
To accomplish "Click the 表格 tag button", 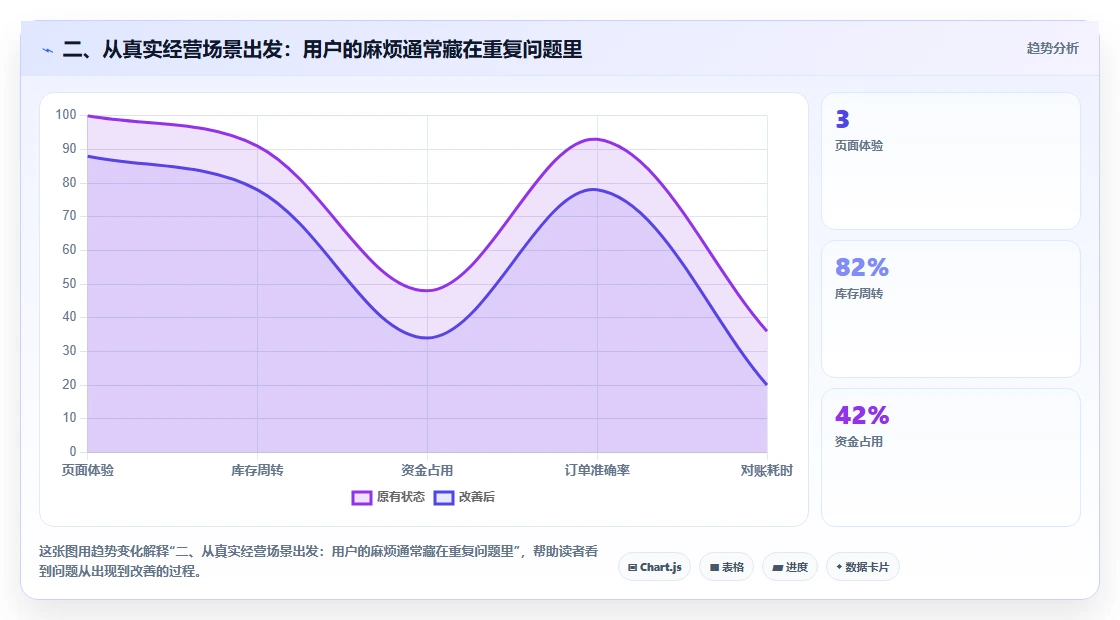I will pos(726,567).
